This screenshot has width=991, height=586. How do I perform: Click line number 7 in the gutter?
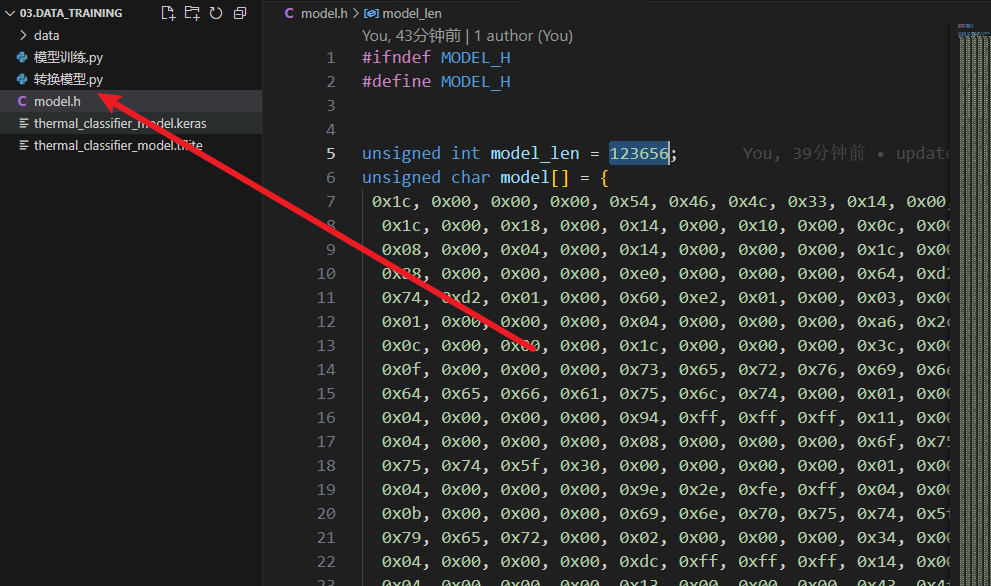[x=331, y=201]
